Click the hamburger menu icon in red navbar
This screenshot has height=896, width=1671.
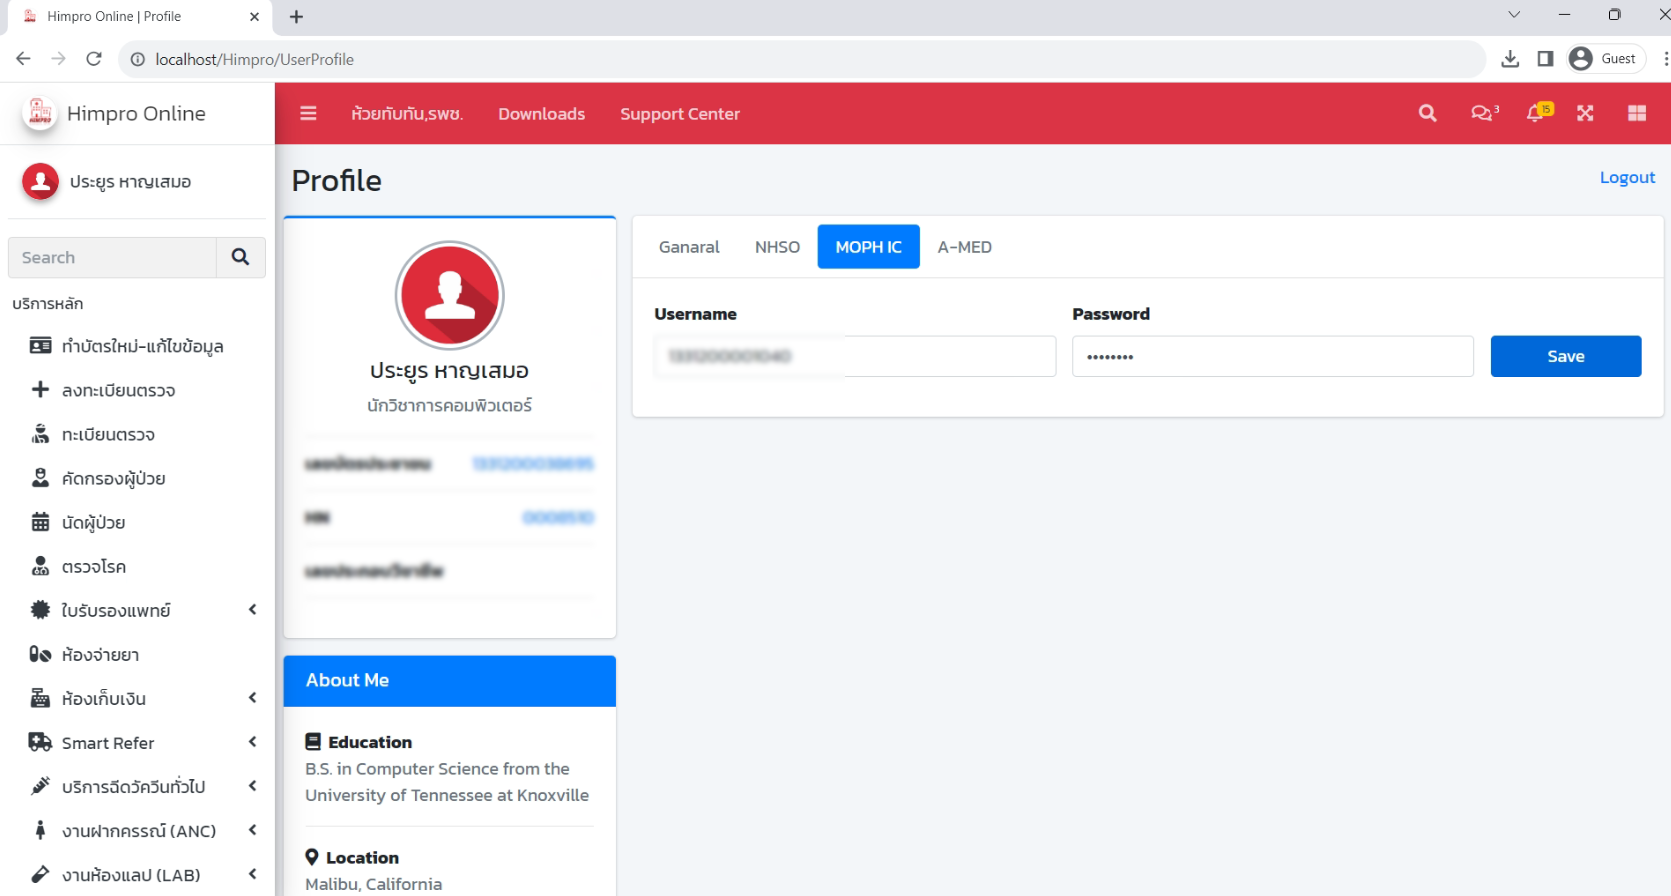coord(308,114)
